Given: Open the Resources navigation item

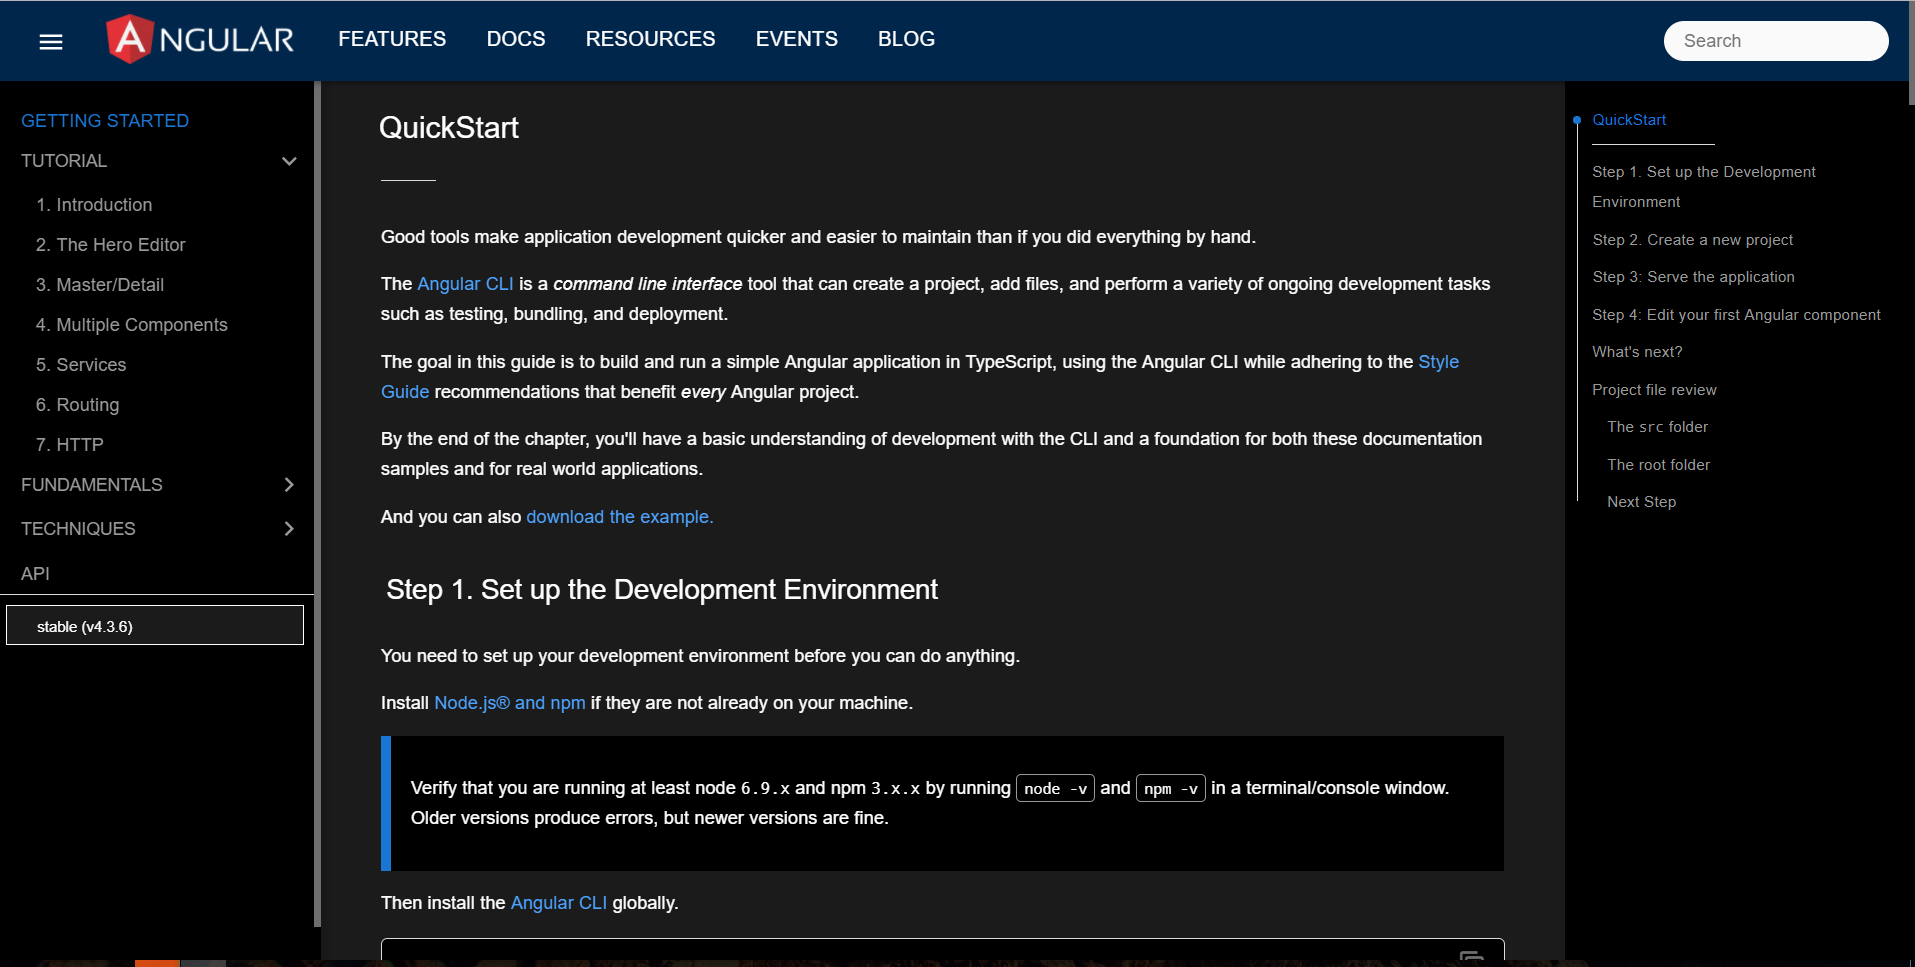Looking at the screenshot, I should pyautogui.click(x=650, y=39).
